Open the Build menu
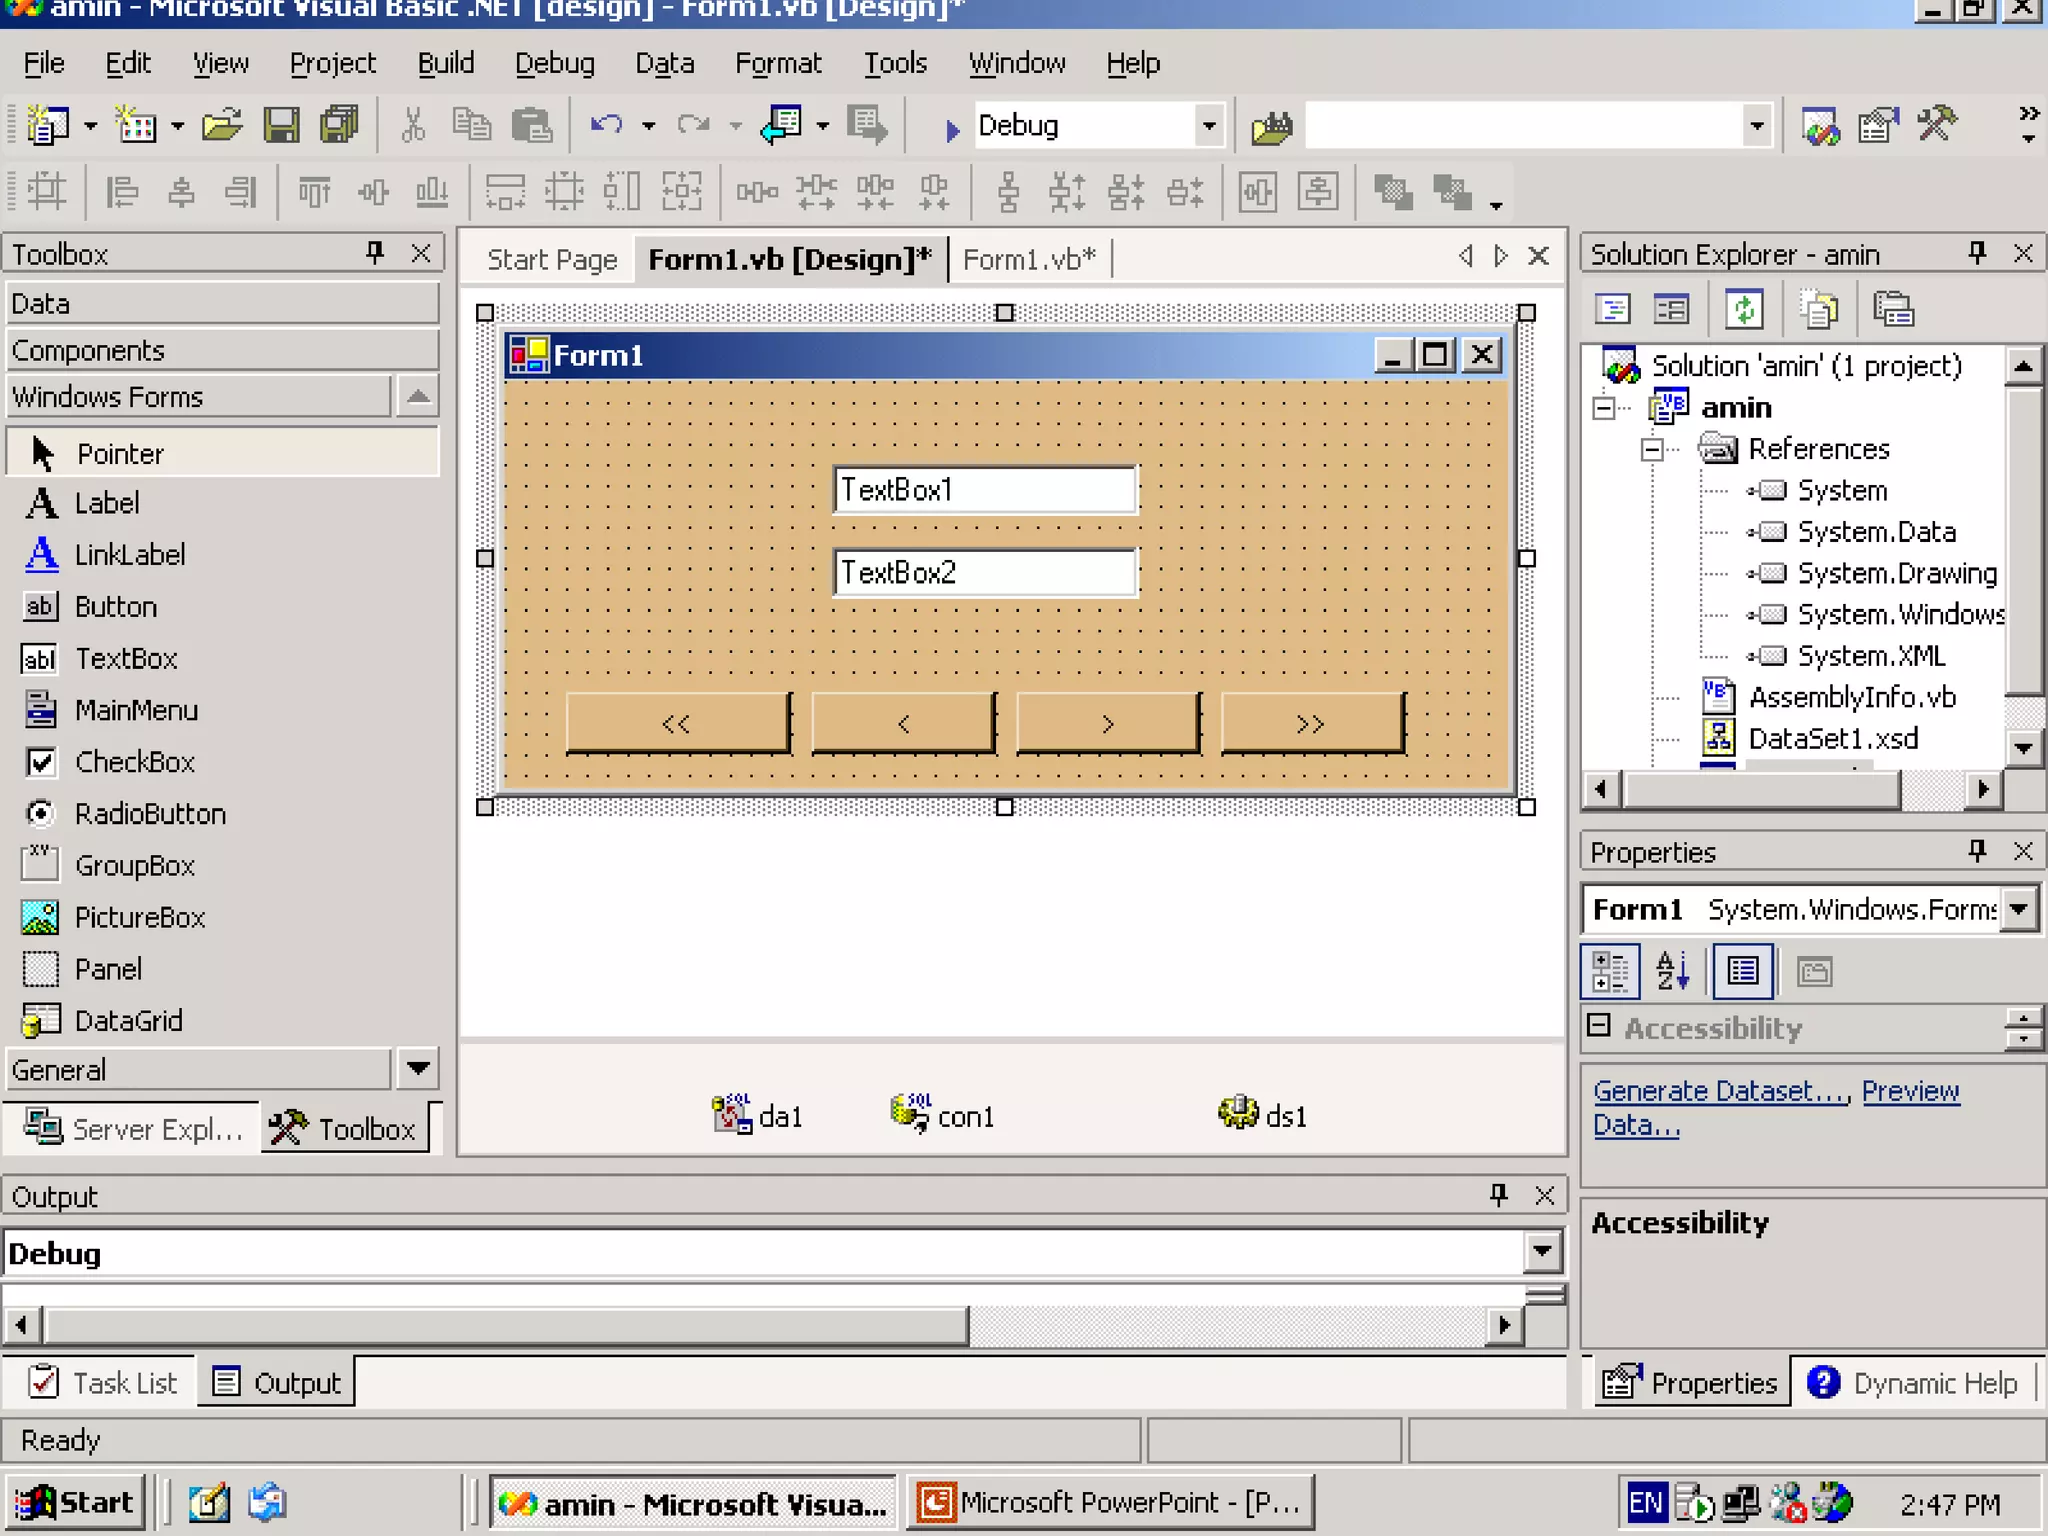This screenshot has height=1536, width=2048. [445, 63]
